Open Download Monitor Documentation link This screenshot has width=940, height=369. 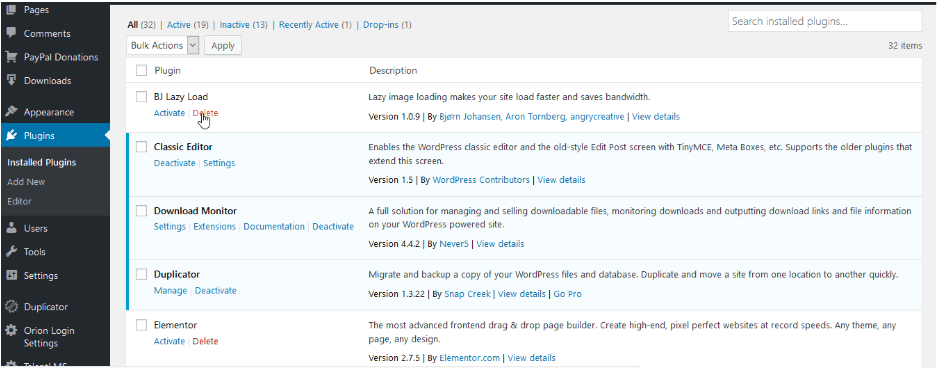tap(274, 226)
